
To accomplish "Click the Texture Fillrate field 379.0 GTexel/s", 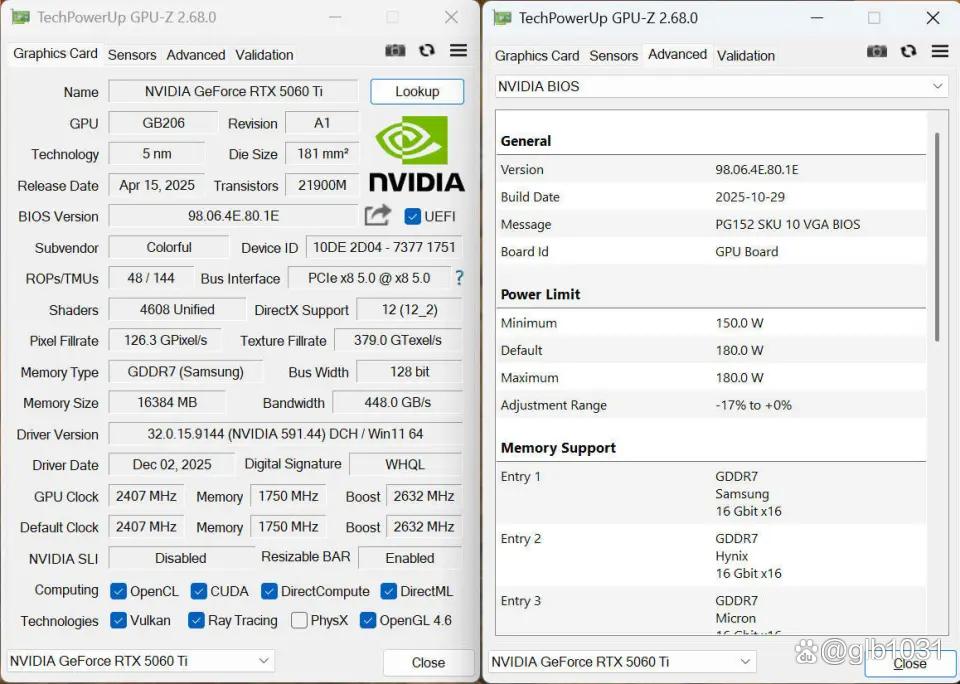I will tap(397, 340).
